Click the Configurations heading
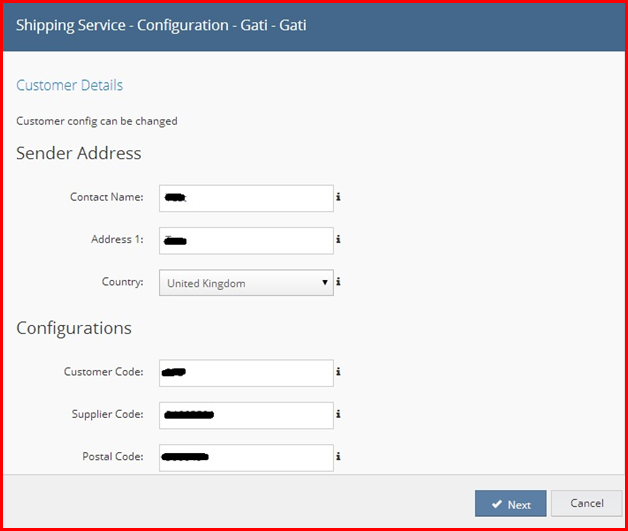628x531 pixels. pyautogui.click(x=74, y=328)
